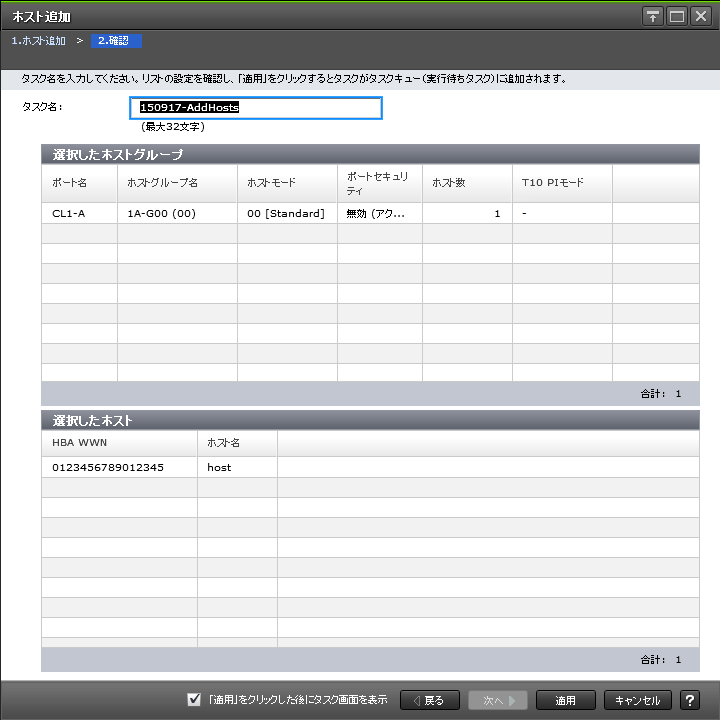Screen dimensions: 720x720
Task: Click the help question mark button
Action: [690, 700]
